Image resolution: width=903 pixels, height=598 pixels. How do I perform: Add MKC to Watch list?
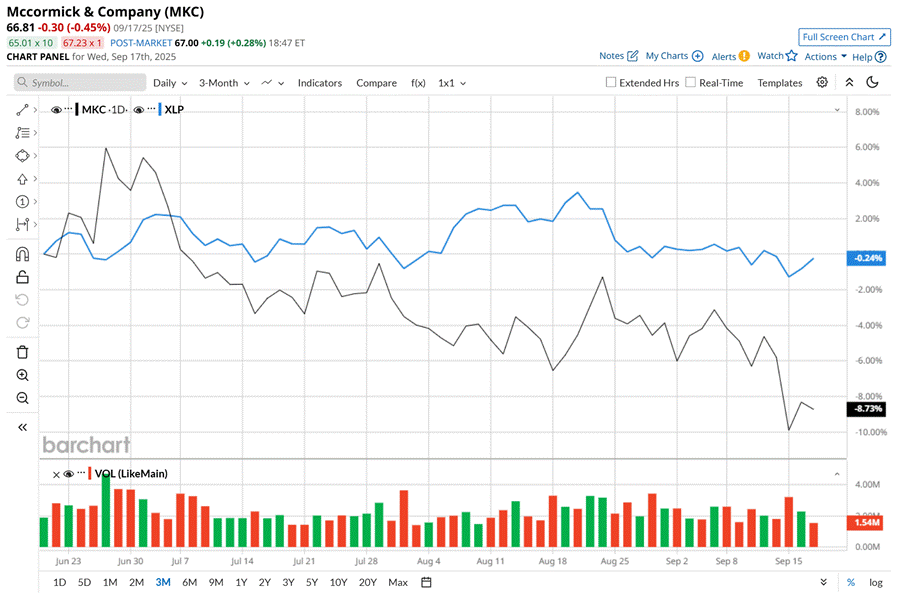777,56
